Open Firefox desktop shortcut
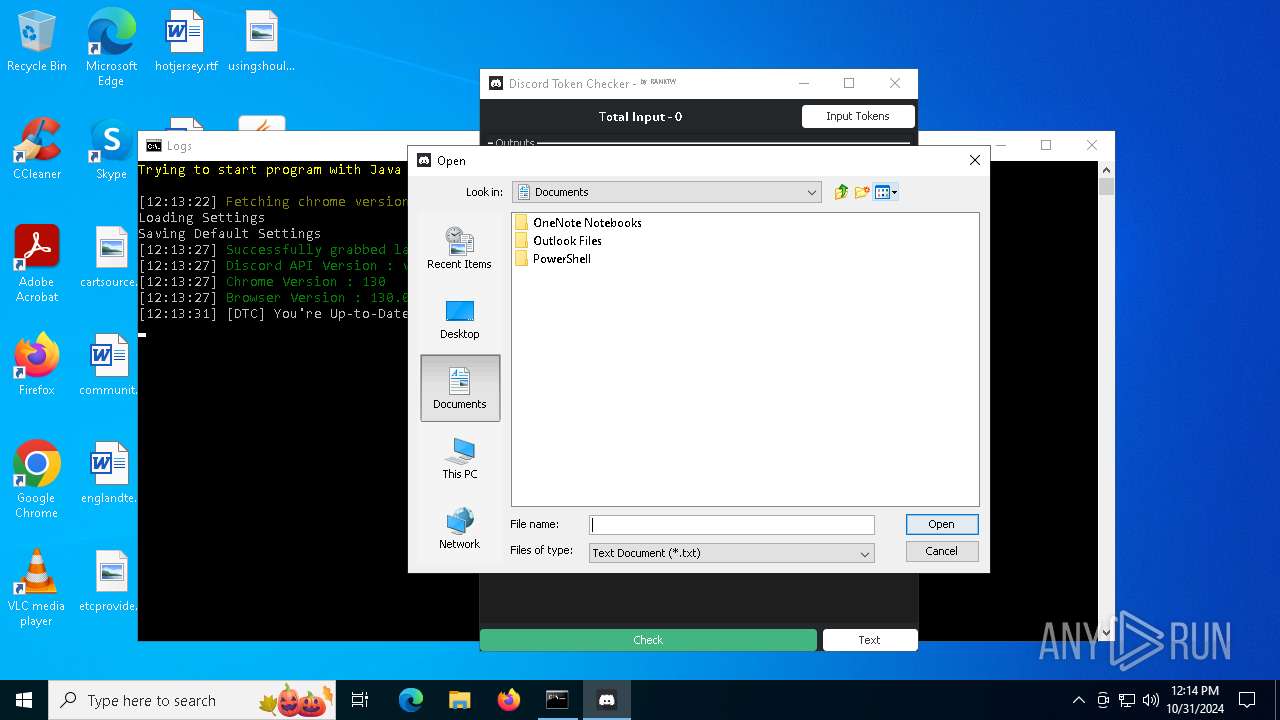Screen dimensions: 1280x720 click(x=37, y=366)
